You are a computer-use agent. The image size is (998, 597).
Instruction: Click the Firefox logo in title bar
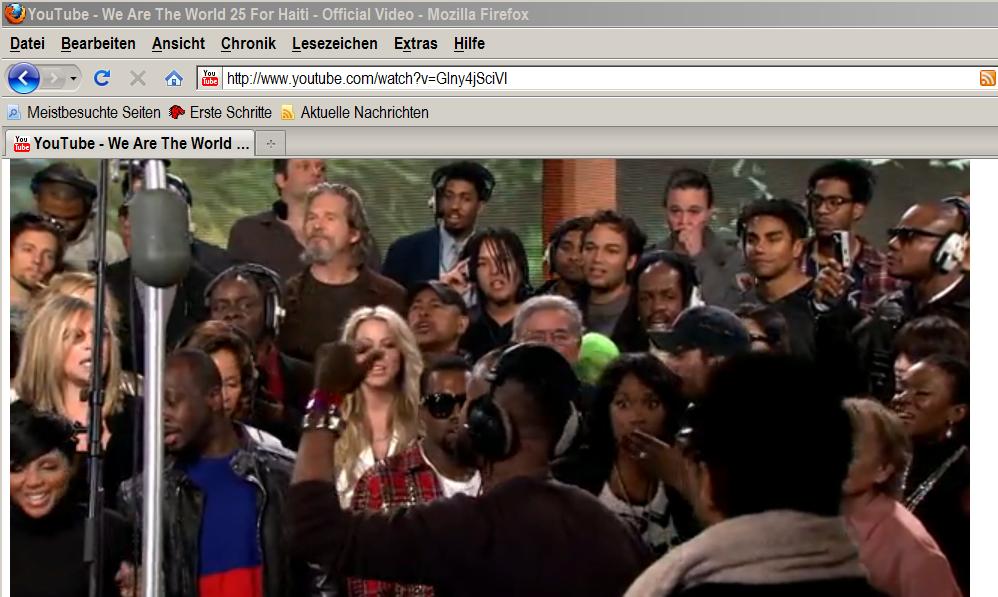coord(15,13)
